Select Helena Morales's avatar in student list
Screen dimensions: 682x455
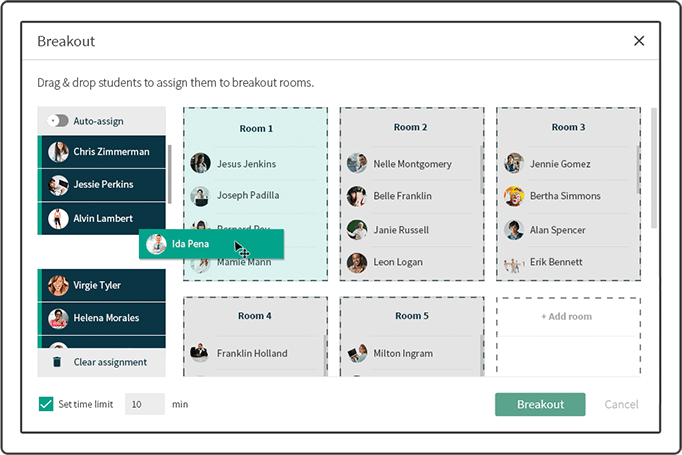click(58, 318)
